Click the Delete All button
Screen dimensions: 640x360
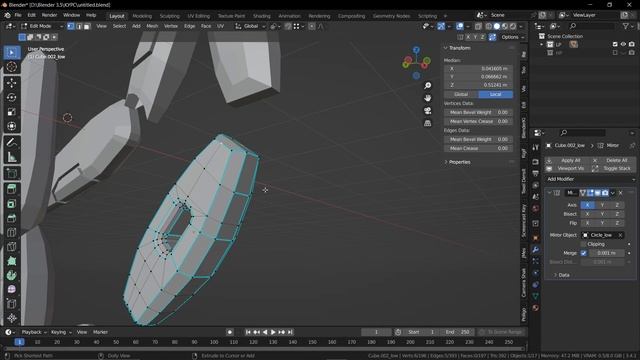coord(613,160)
